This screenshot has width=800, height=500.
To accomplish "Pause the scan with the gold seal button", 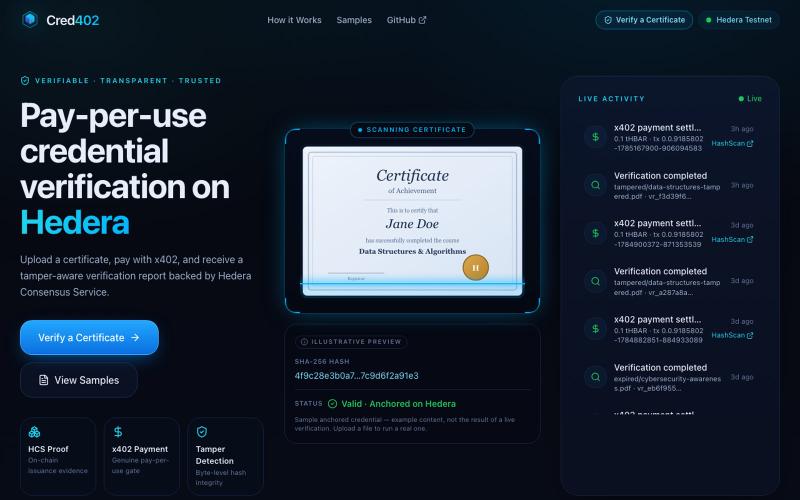I will tap(476, 267).
